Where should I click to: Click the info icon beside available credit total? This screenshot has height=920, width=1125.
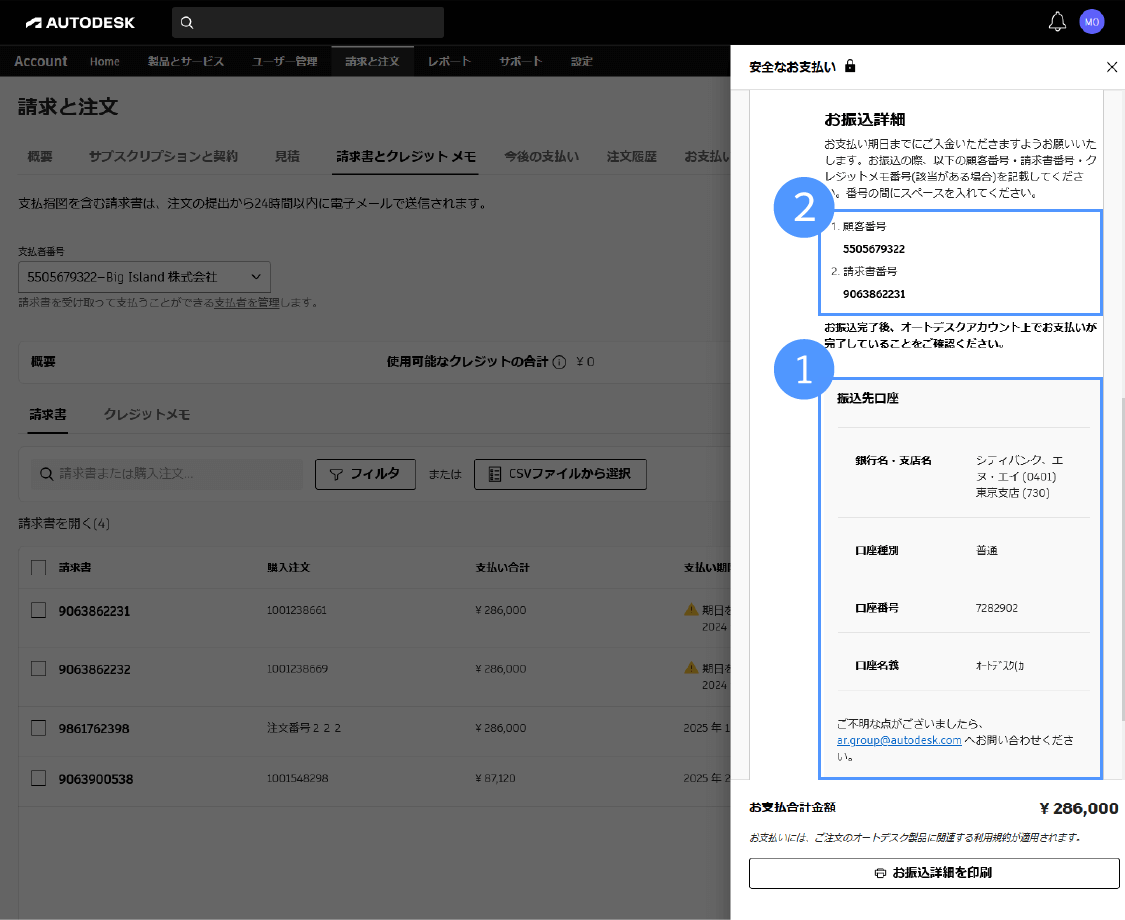point(559,362)
